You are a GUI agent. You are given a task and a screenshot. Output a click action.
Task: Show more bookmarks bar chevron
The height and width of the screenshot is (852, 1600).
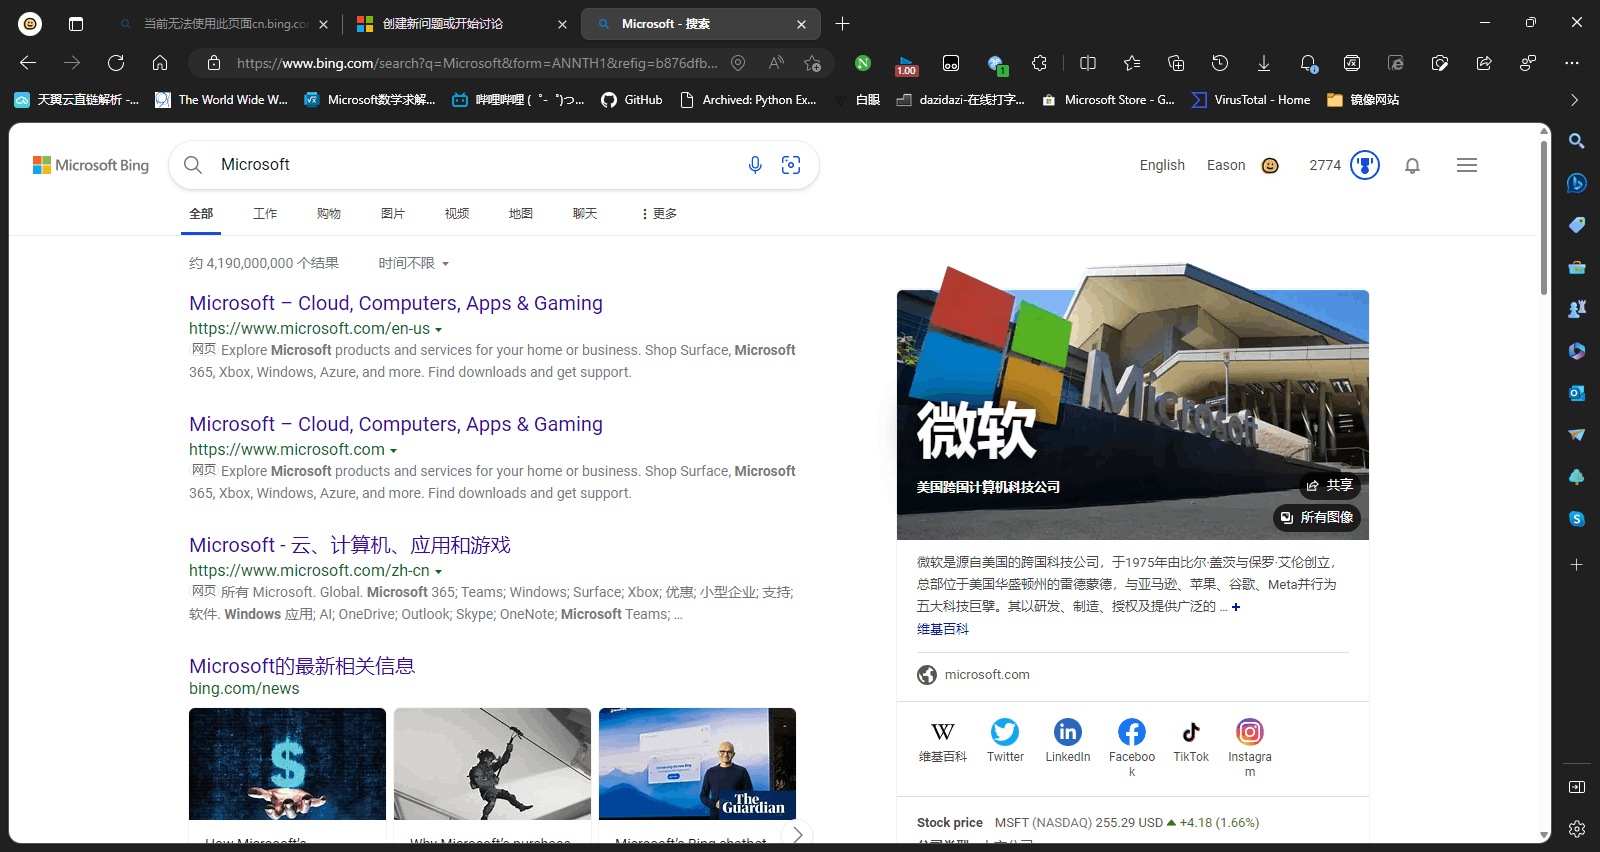tap(1574, 100)
